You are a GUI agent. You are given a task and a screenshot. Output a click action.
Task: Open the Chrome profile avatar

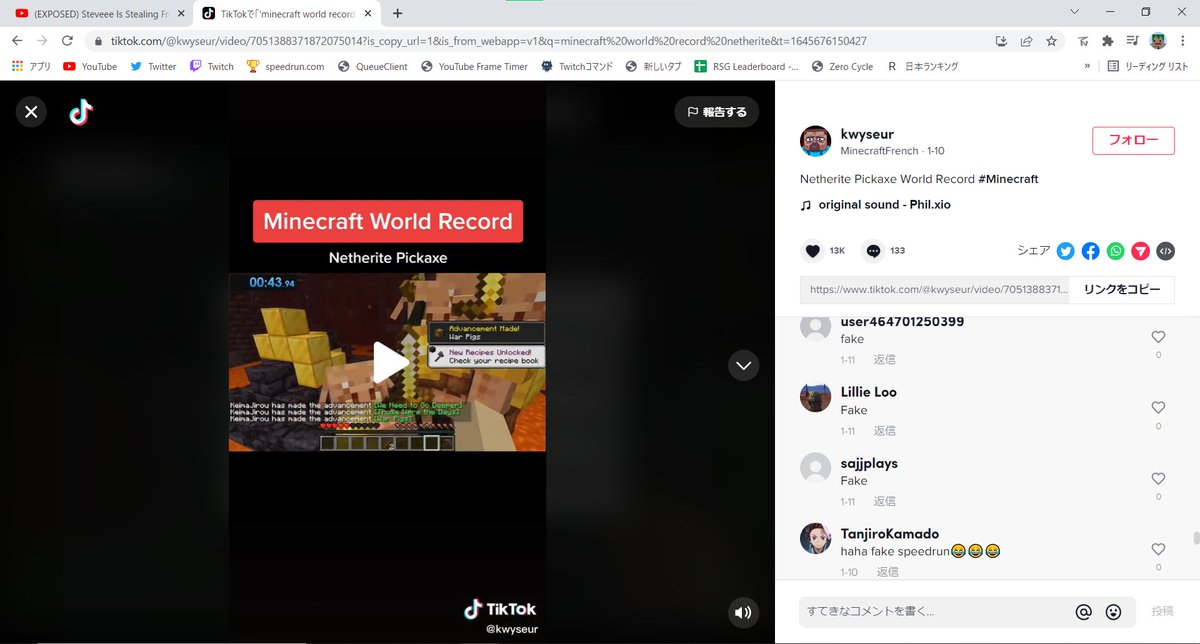pyautogui.click(x=1158, y=41)
